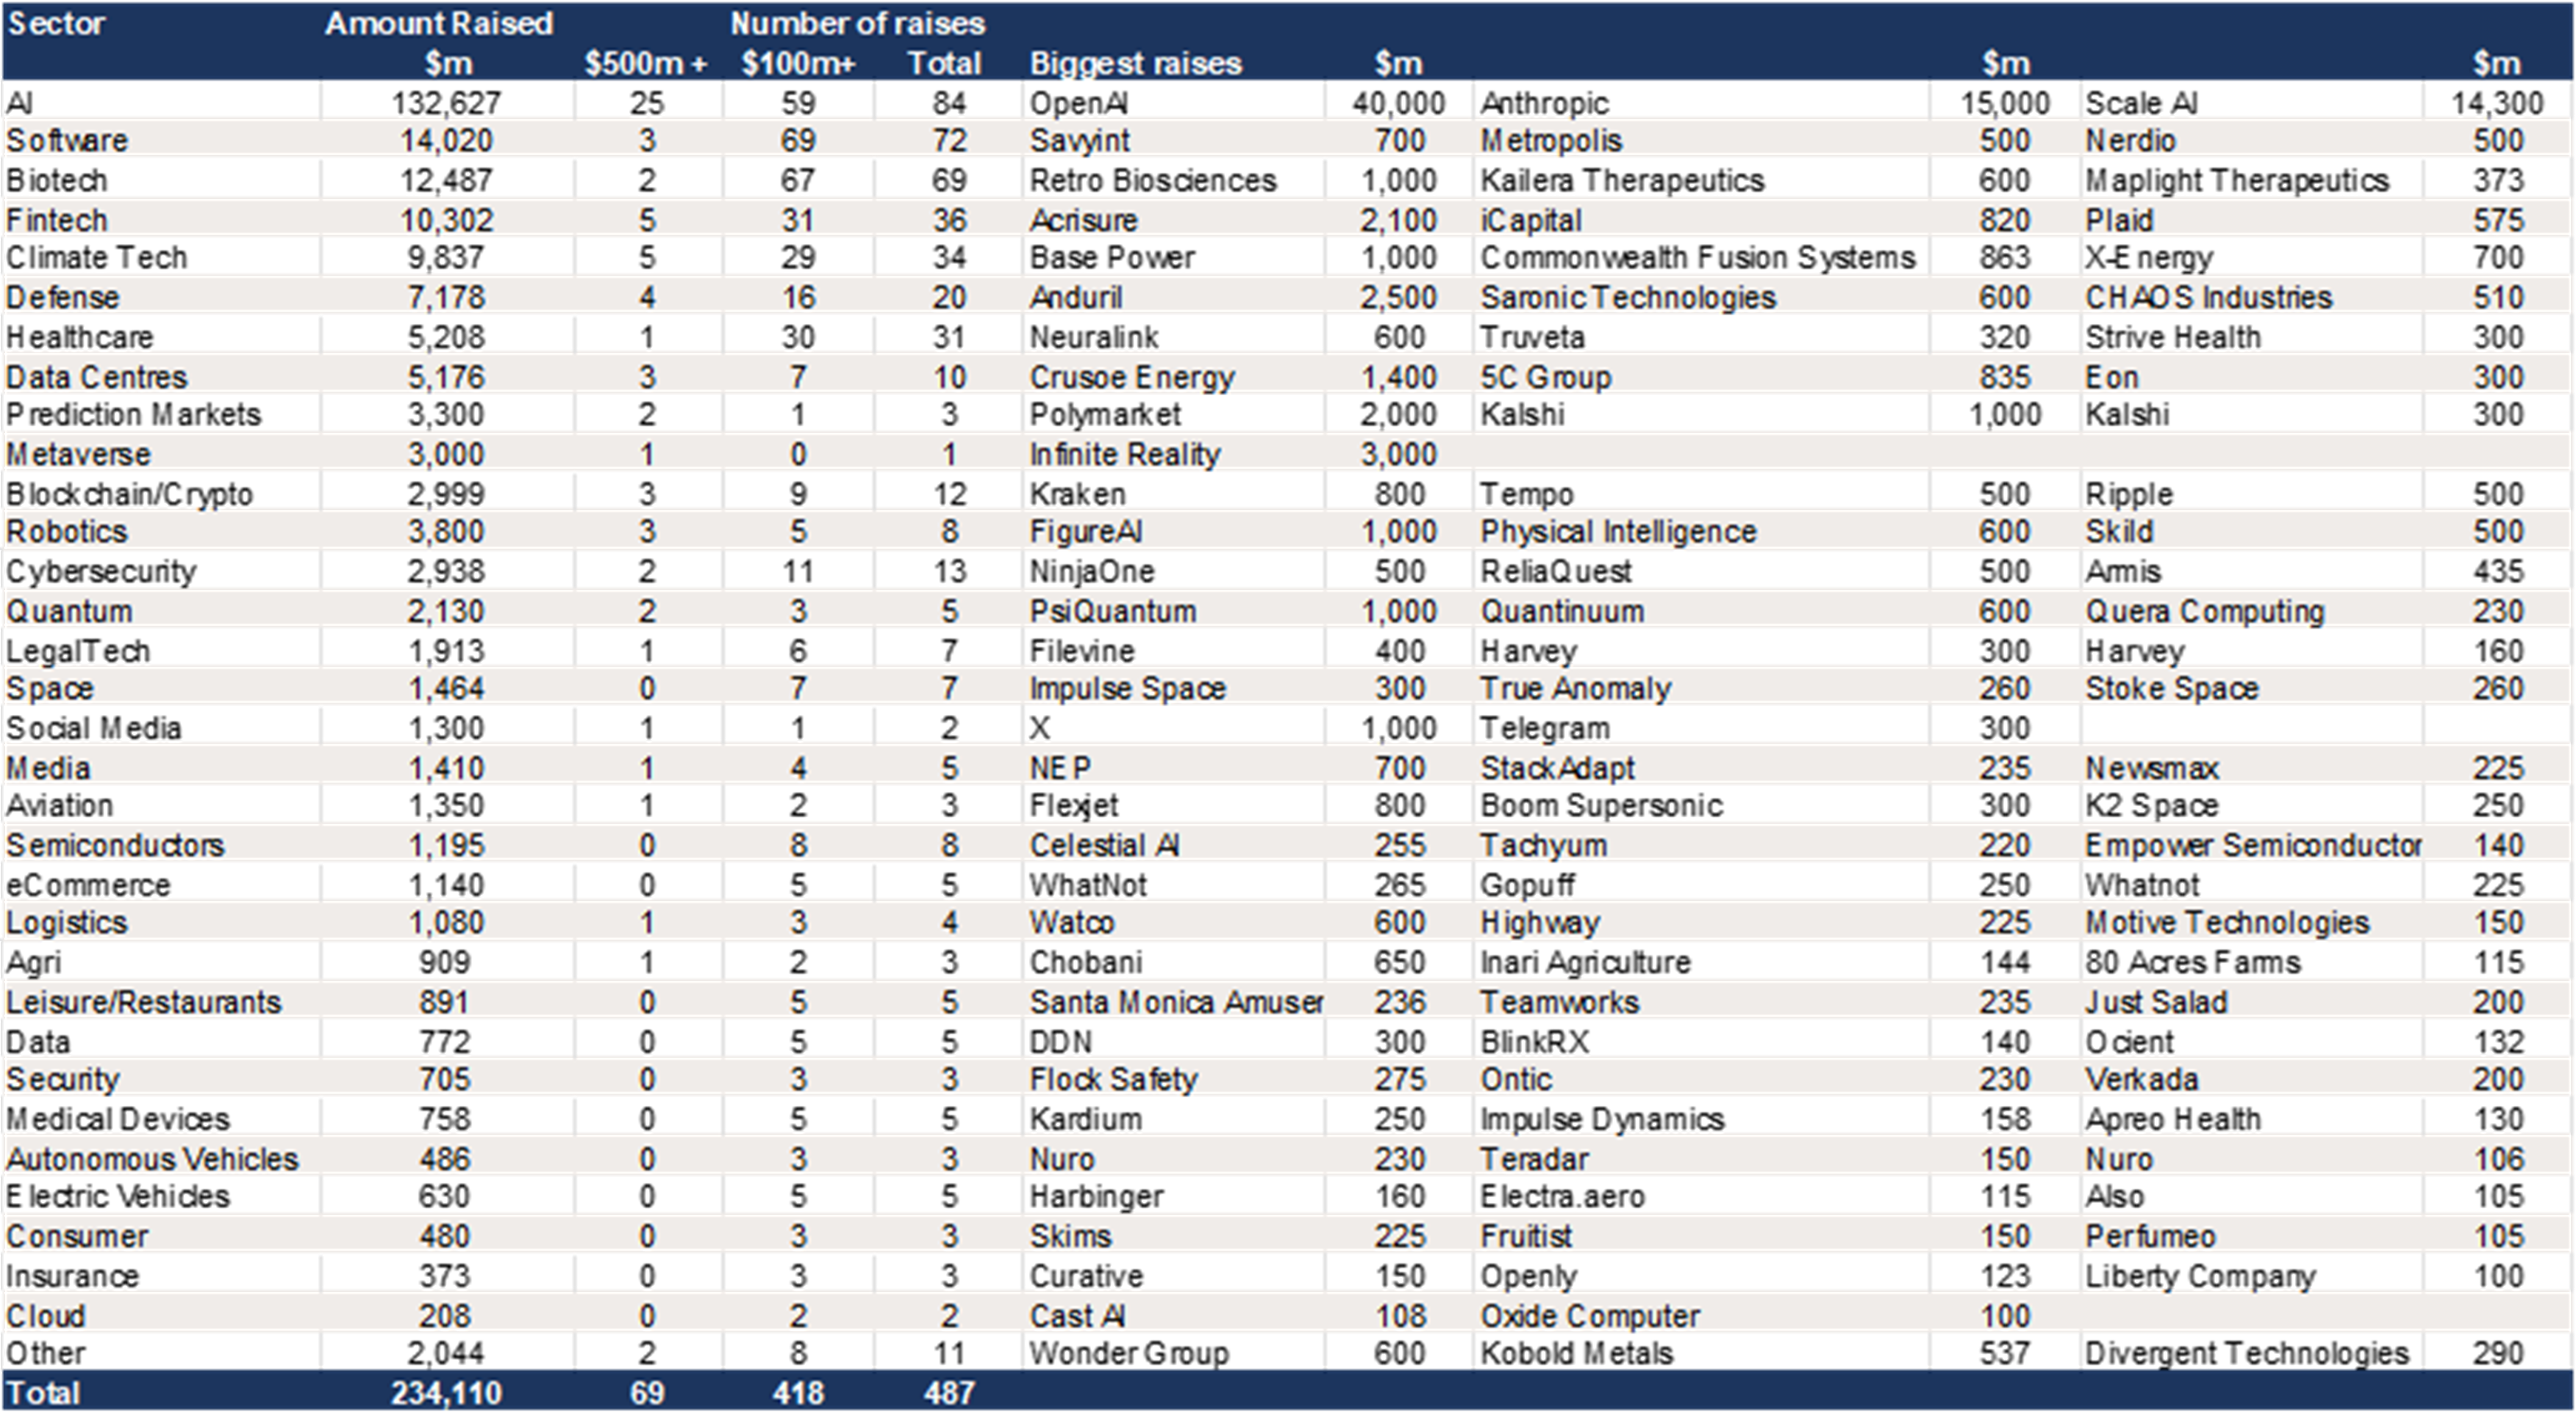Click the 'Harbinger' cell
2576x1412 pixels.
(x=1096, y=1197)
